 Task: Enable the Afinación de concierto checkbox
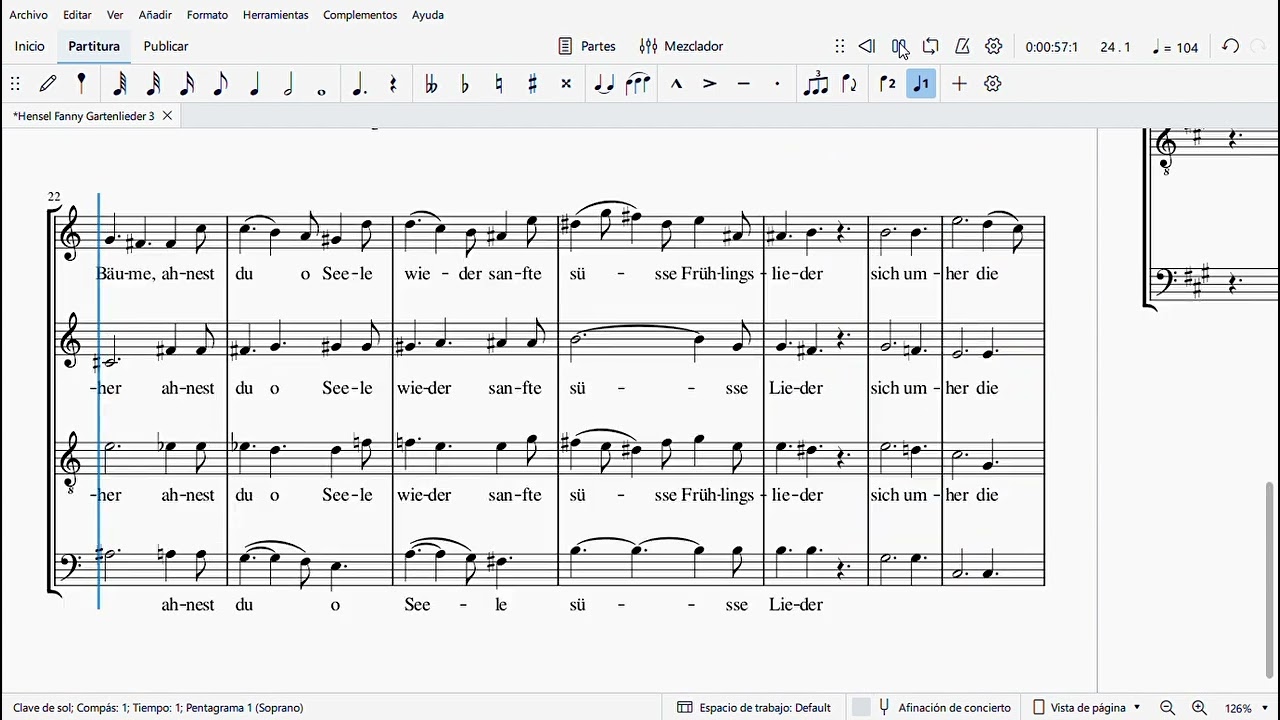click(x=861, y=708)
